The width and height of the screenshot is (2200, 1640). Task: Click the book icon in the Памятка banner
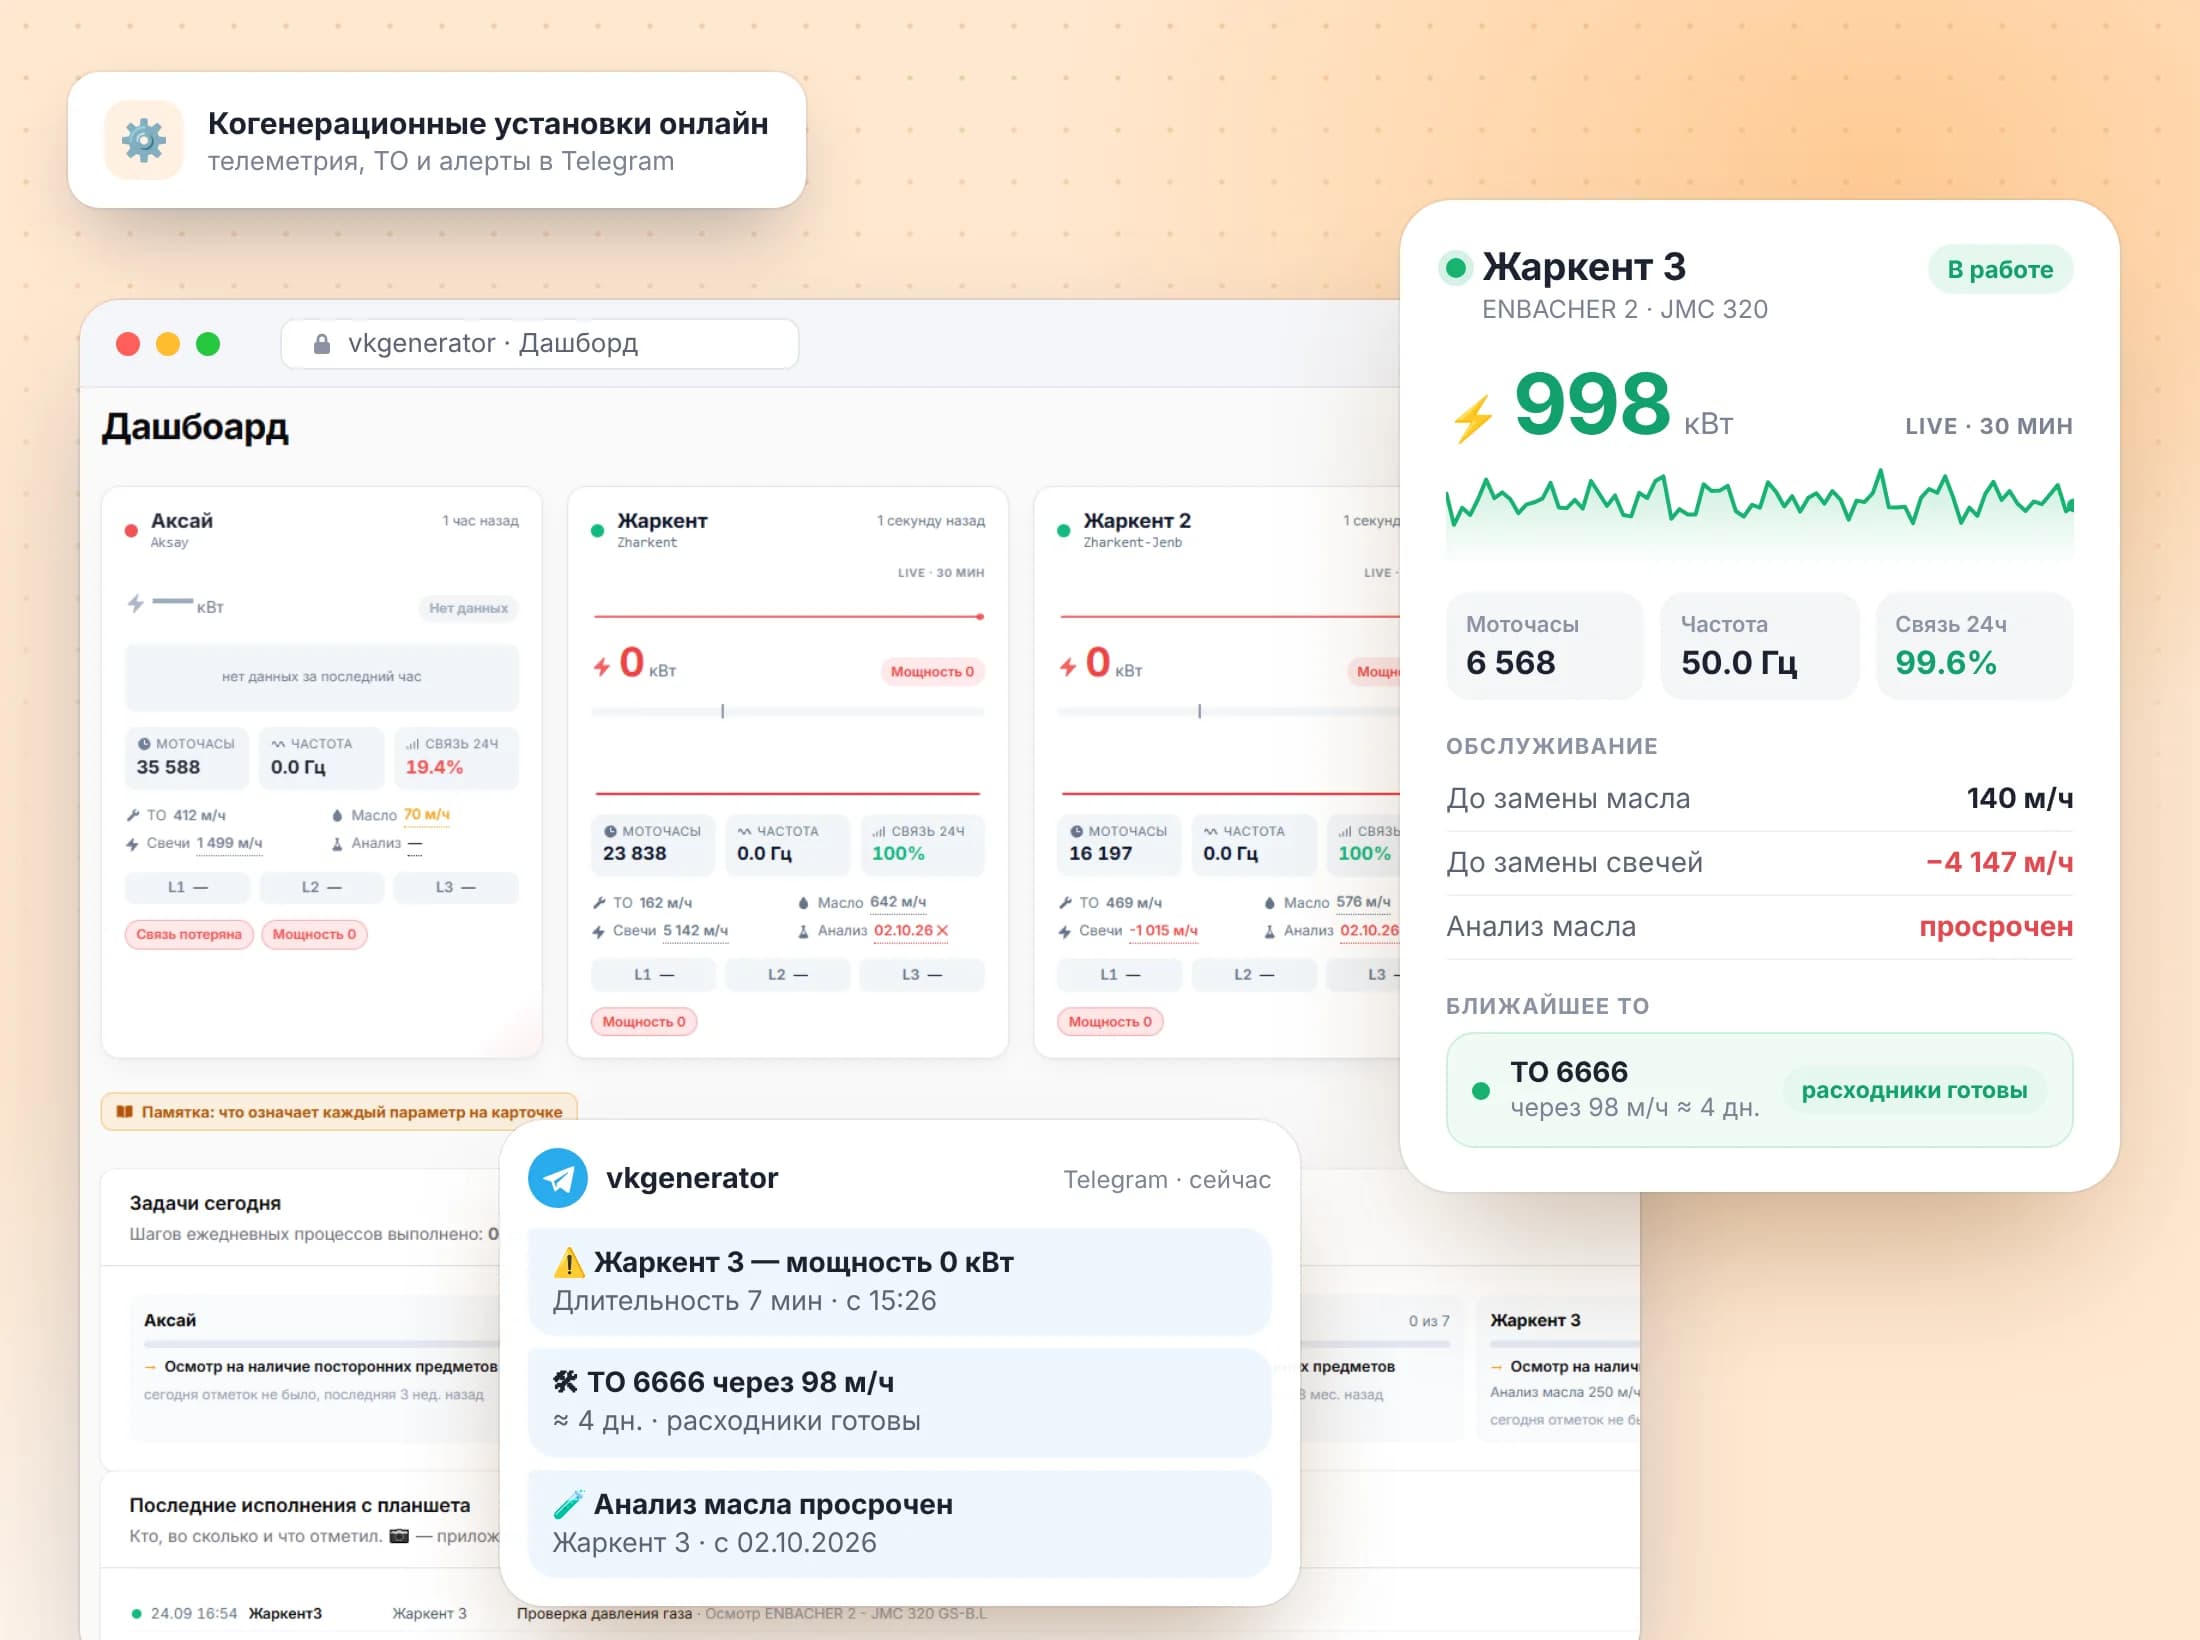[x=125, y=1111]
